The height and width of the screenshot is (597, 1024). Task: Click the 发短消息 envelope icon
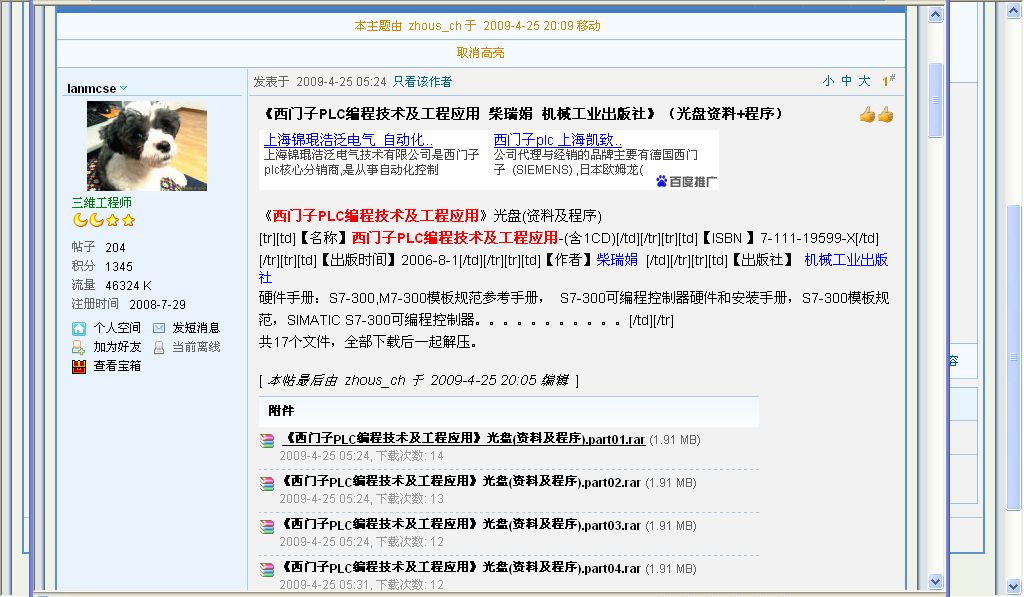click(x=159, y=328)
